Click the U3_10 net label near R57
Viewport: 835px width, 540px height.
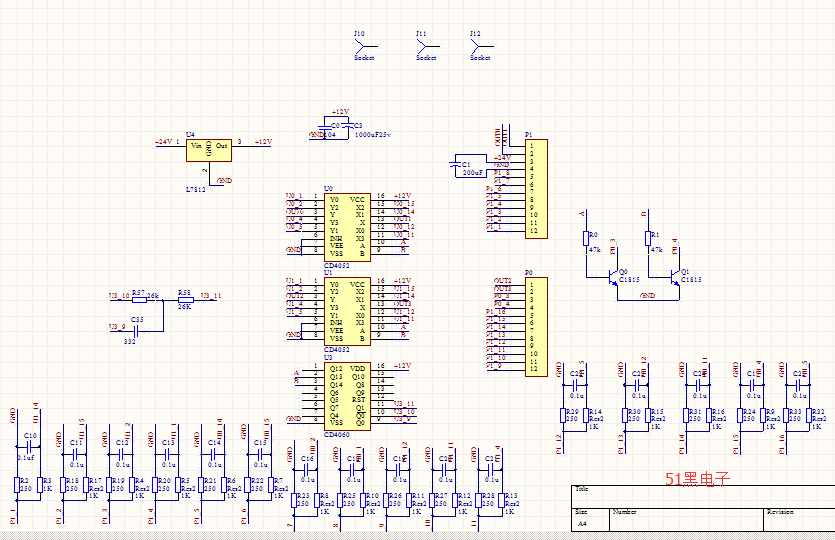(119, 296)
